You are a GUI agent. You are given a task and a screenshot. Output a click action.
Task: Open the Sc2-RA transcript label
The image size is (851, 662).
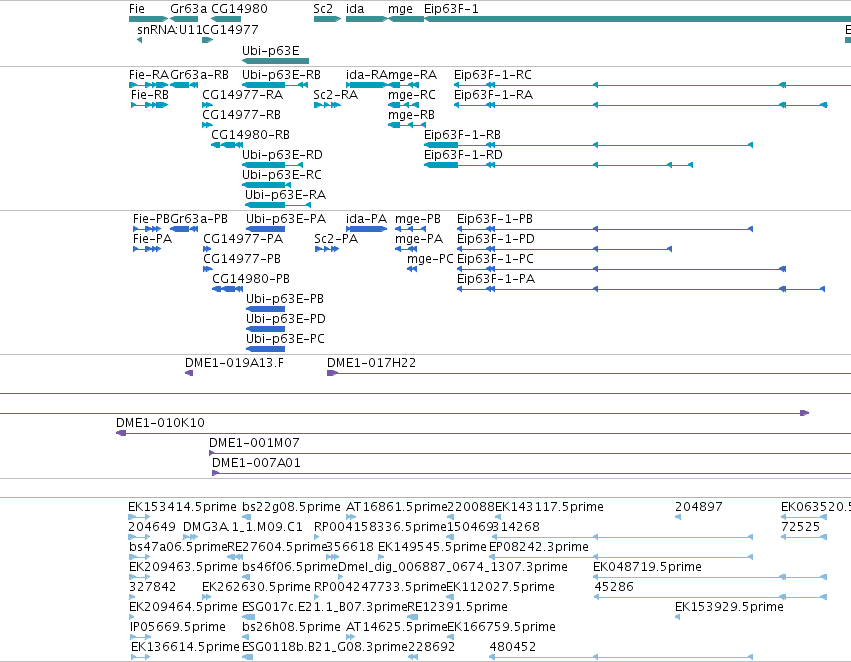pos(335,94)
